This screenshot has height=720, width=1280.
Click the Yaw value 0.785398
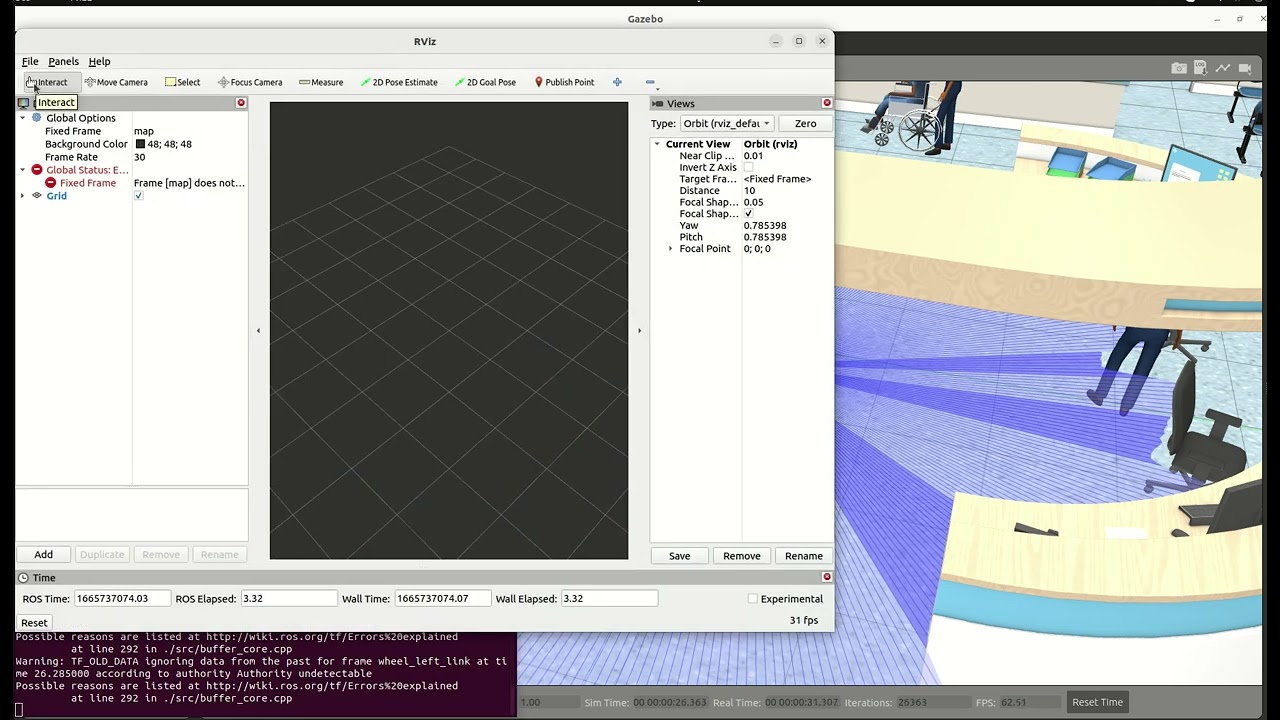click(765, 226)
